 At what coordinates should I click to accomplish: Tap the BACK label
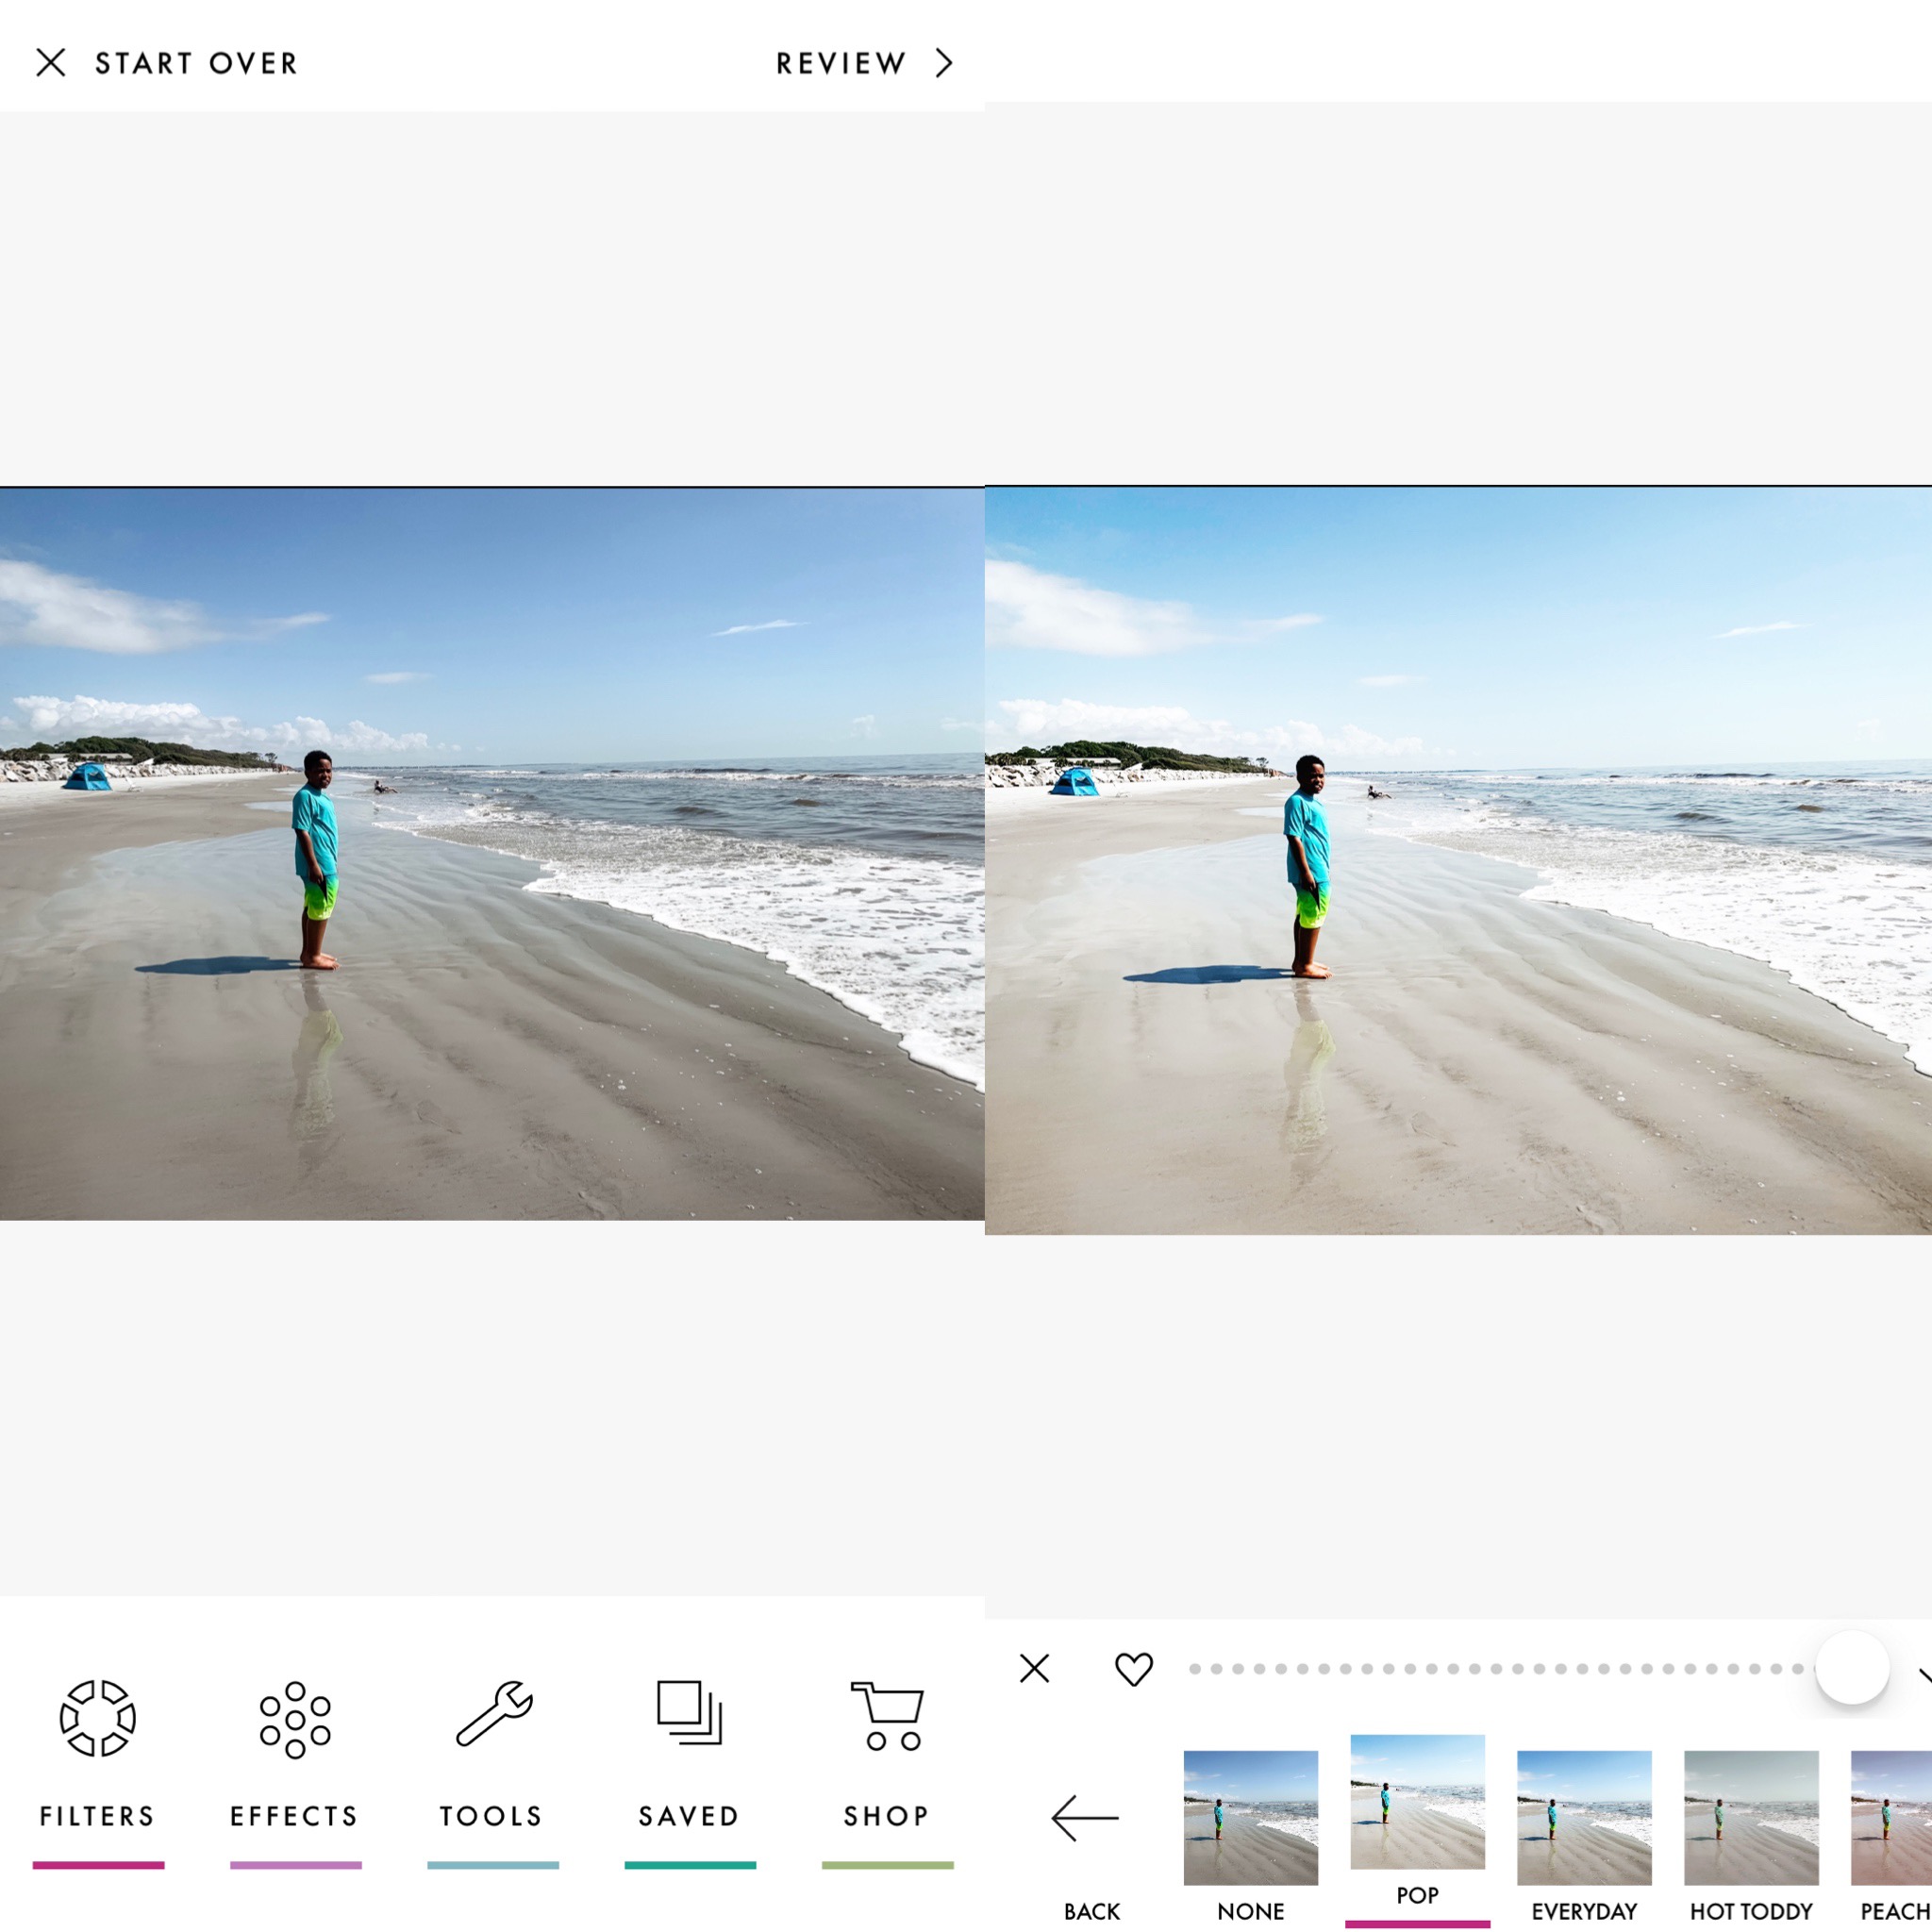[x=1092, y=1911]
